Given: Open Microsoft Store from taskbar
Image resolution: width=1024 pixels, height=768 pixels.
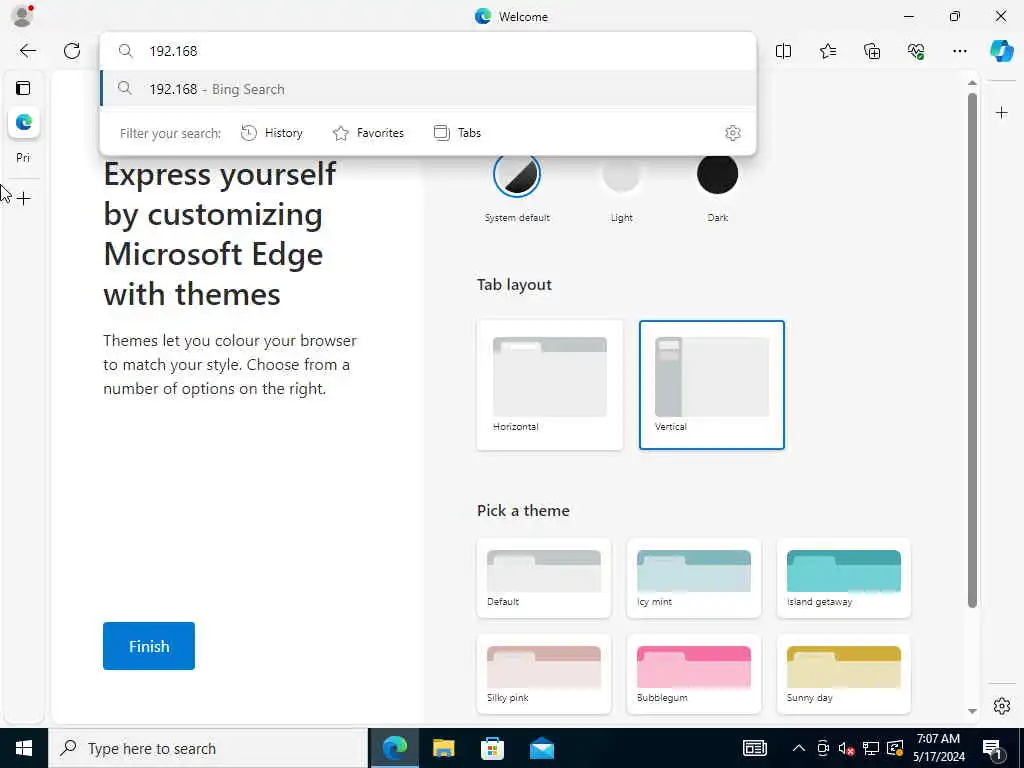Looking at the screenshot, I should click(492, 748).
